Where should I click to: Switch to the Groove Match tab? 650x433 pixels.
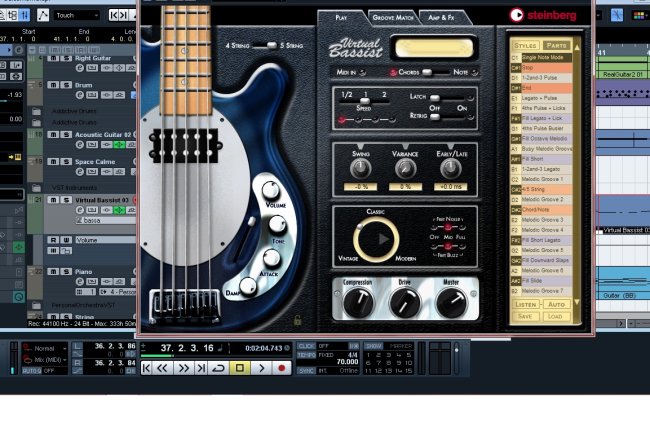pyautogui.click(x=395, y=17)
